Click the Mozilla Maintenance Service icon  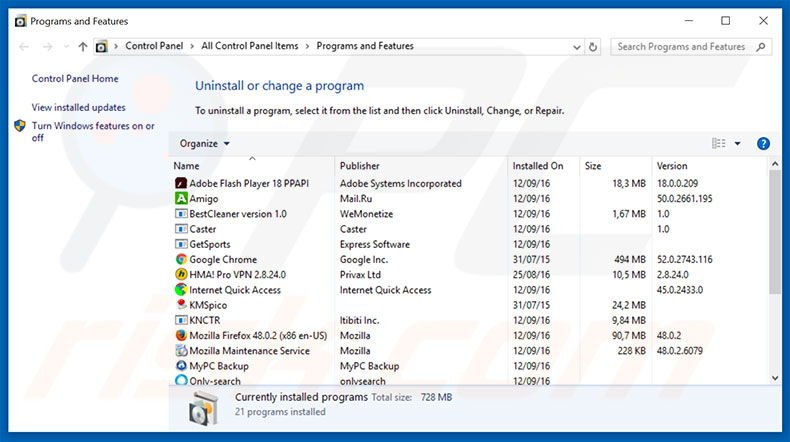[x=181, y=350]
